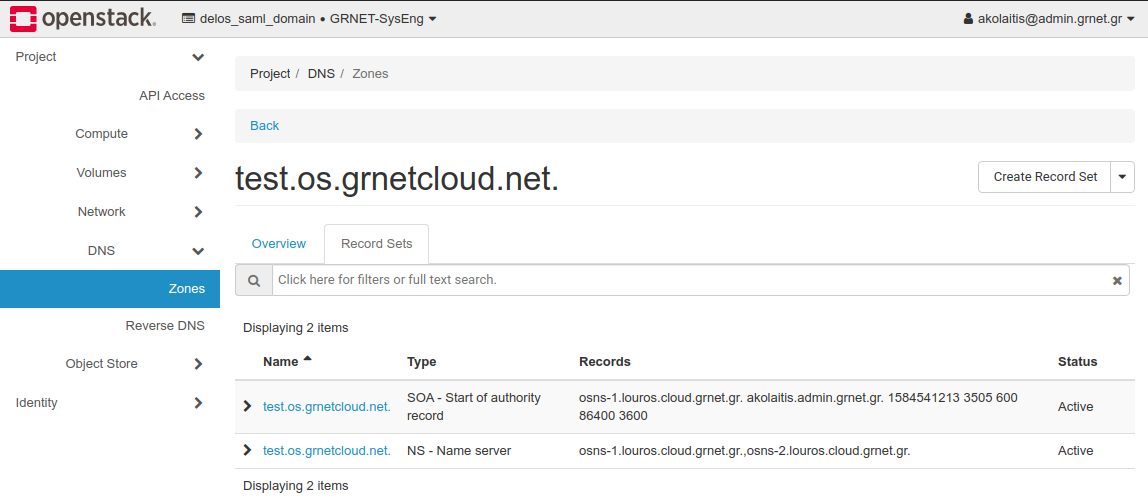Switch to the Overview tab

pyautogui.click(x=279, y=244)
